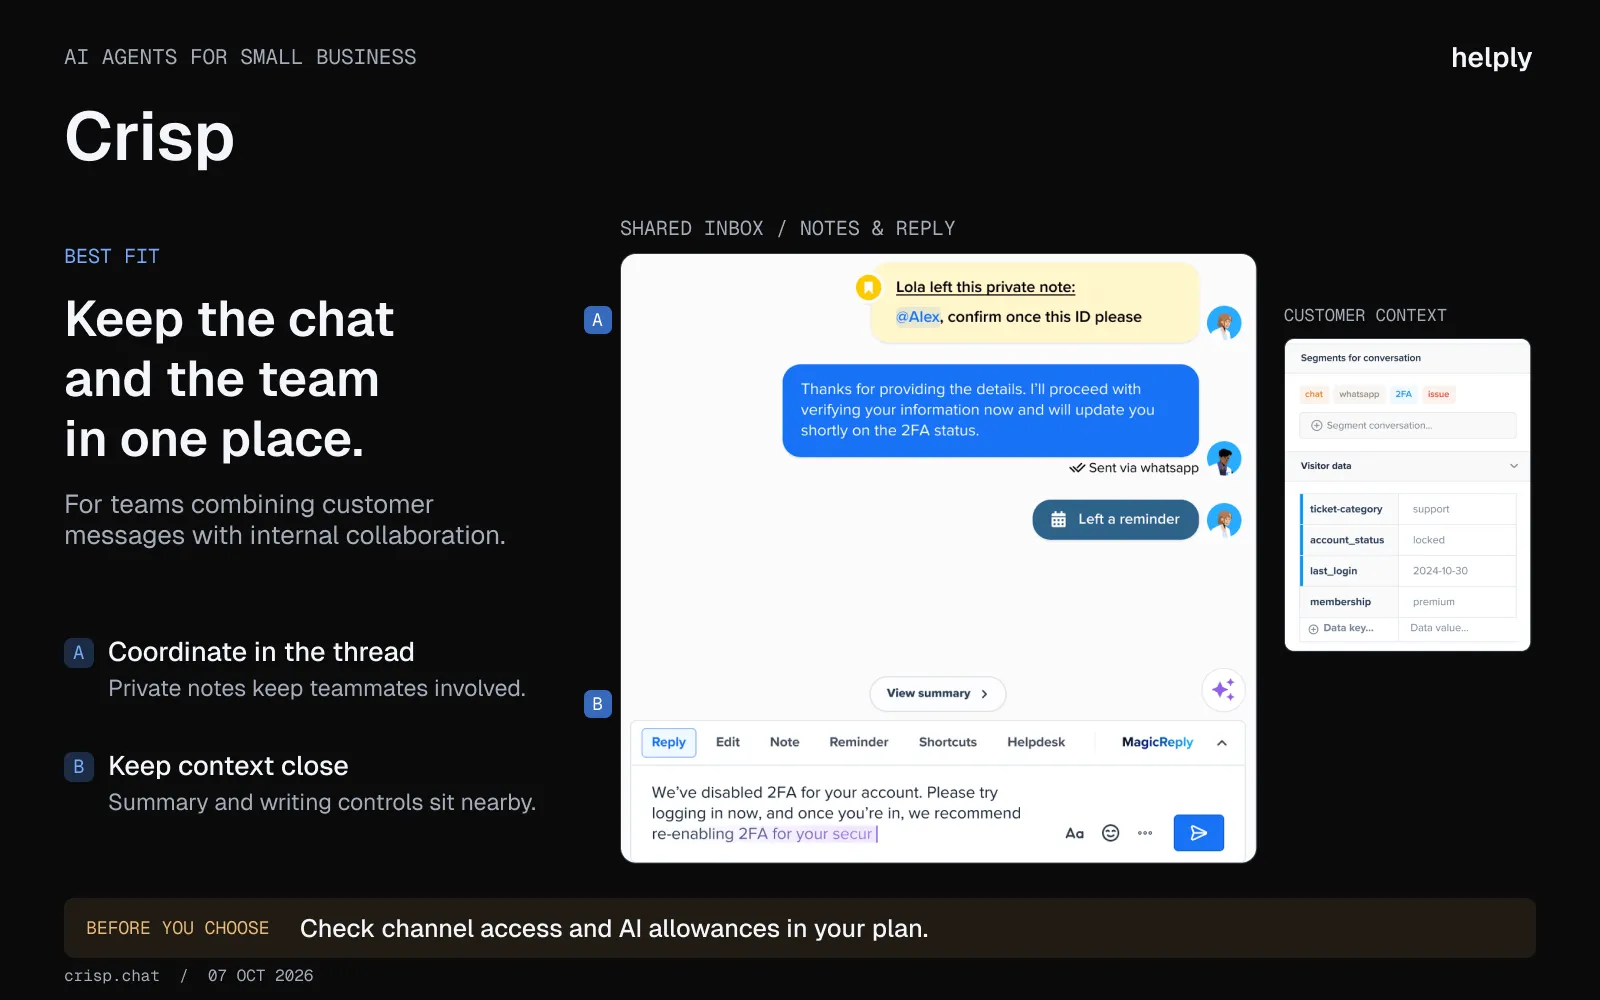1600x1000 pixels.
Task: Switch to the Edit tab
Action: click(727, 742)
